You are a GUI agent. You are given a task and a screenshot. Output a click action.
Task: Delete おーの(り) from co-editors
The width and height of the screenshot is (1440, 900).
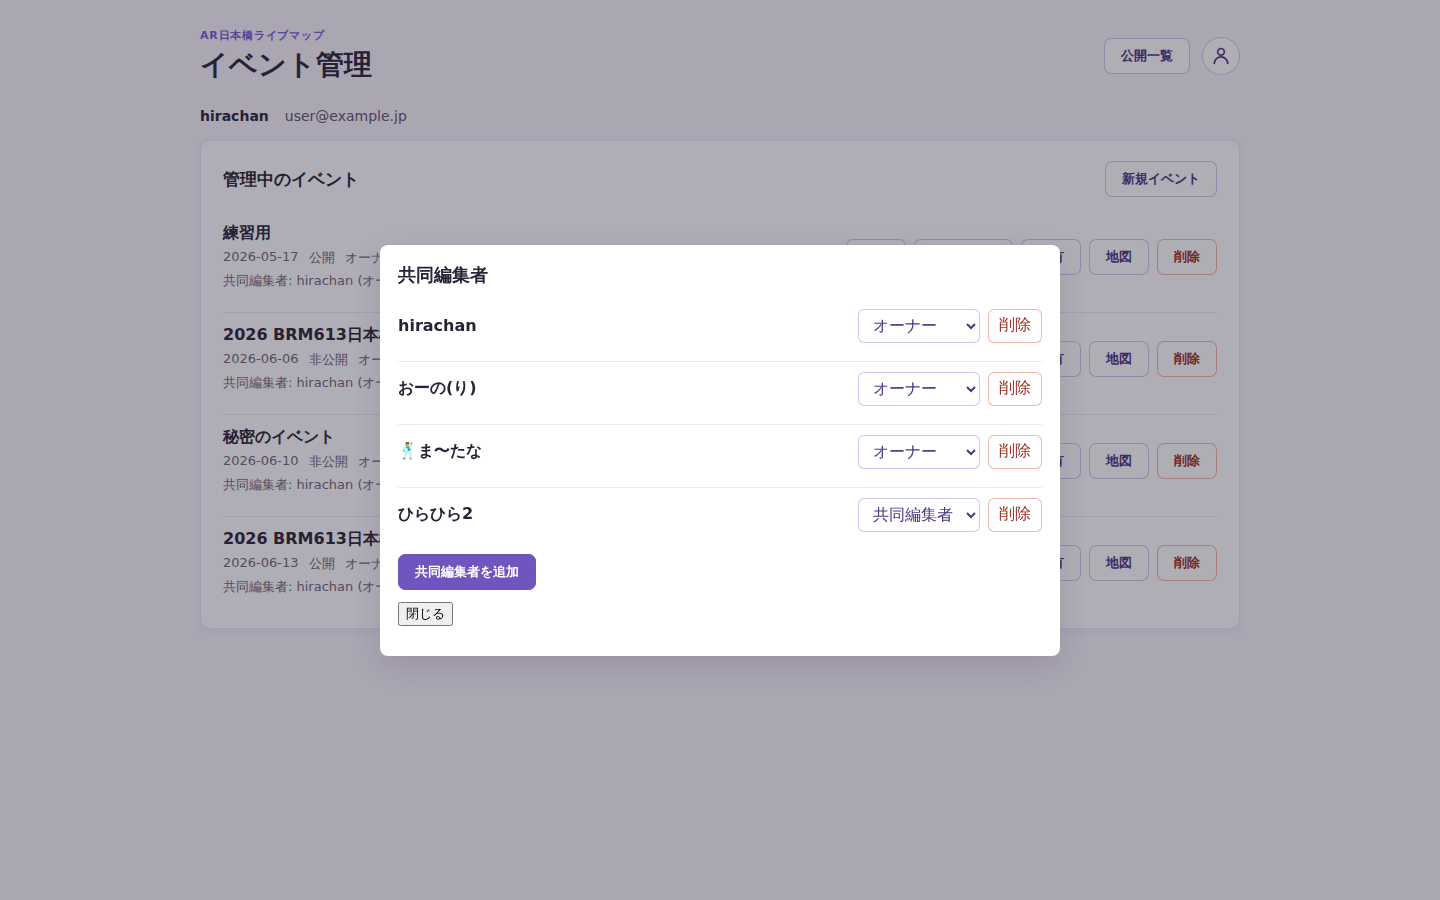(x=1014, y=389)
